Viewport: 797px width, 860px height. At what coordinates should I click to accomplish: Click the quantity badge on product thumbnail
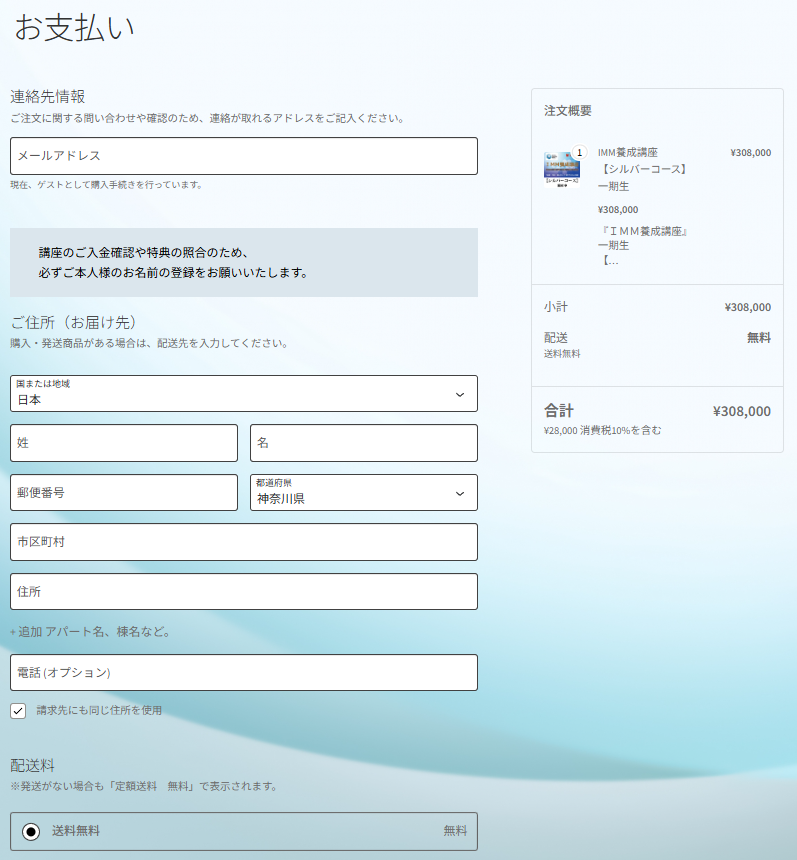579,153
